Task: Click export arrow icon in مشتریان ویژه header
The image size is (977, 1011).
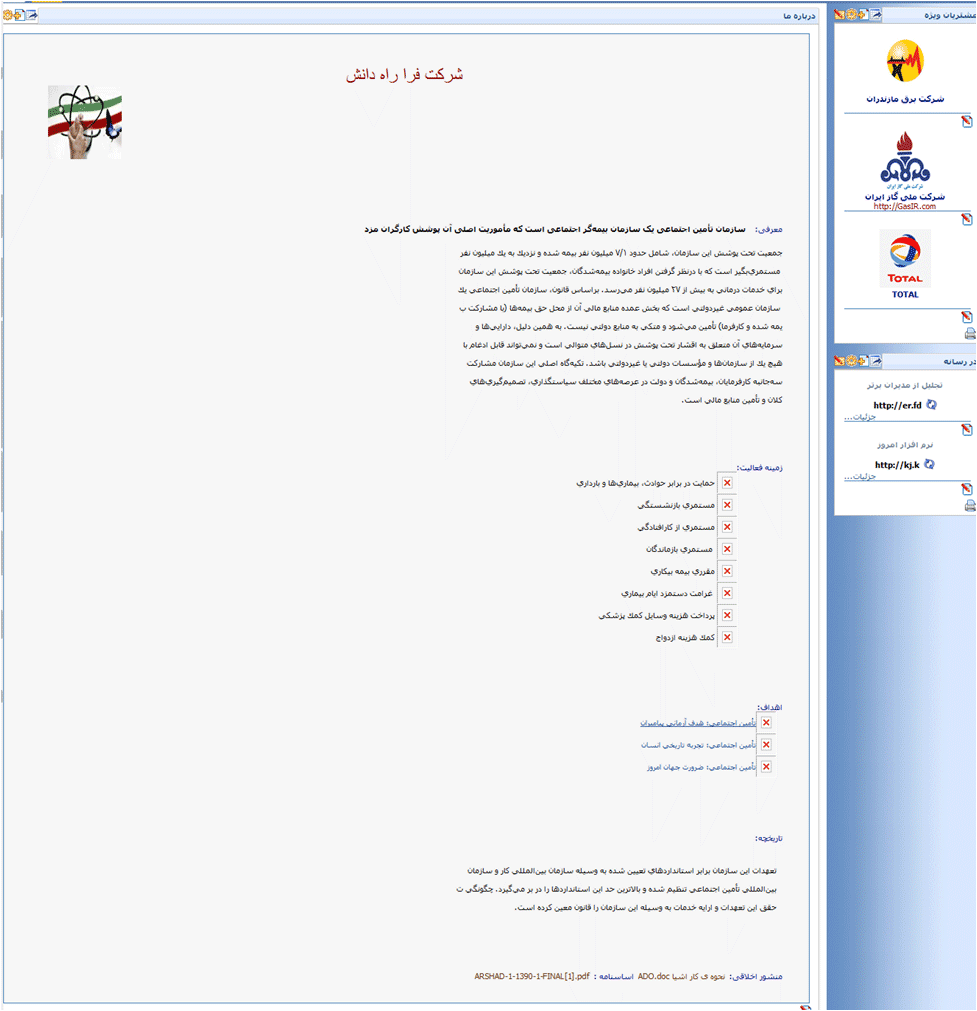Action: point(875,14)
